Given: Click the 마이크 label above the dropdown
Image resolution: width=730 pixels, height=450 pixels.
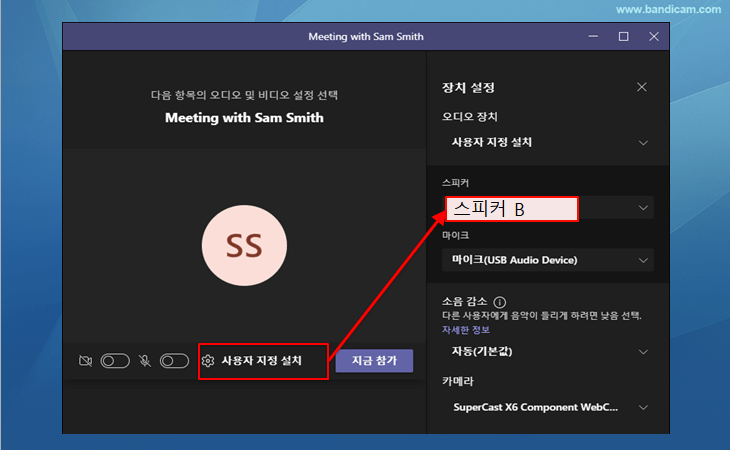Looking at the screenshot, I should pos(455,235).
